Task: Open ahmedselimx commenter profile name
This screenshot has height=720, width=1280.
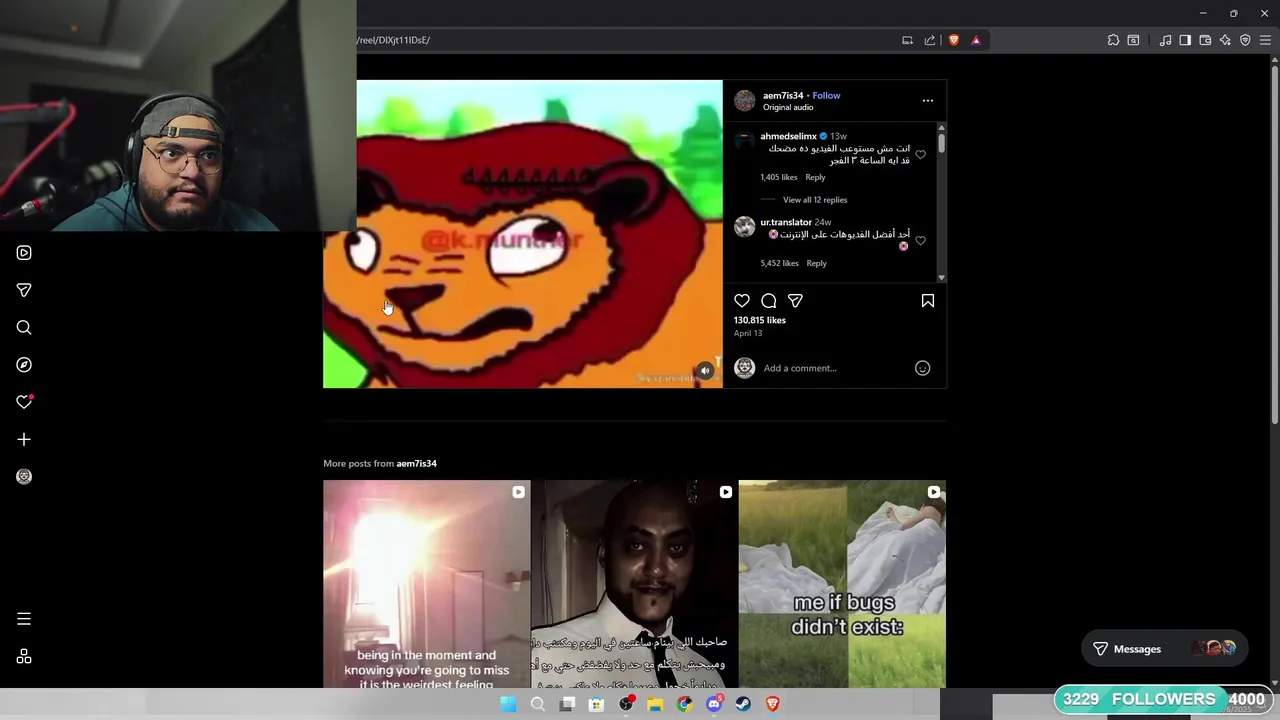Action: click(788, 136)
